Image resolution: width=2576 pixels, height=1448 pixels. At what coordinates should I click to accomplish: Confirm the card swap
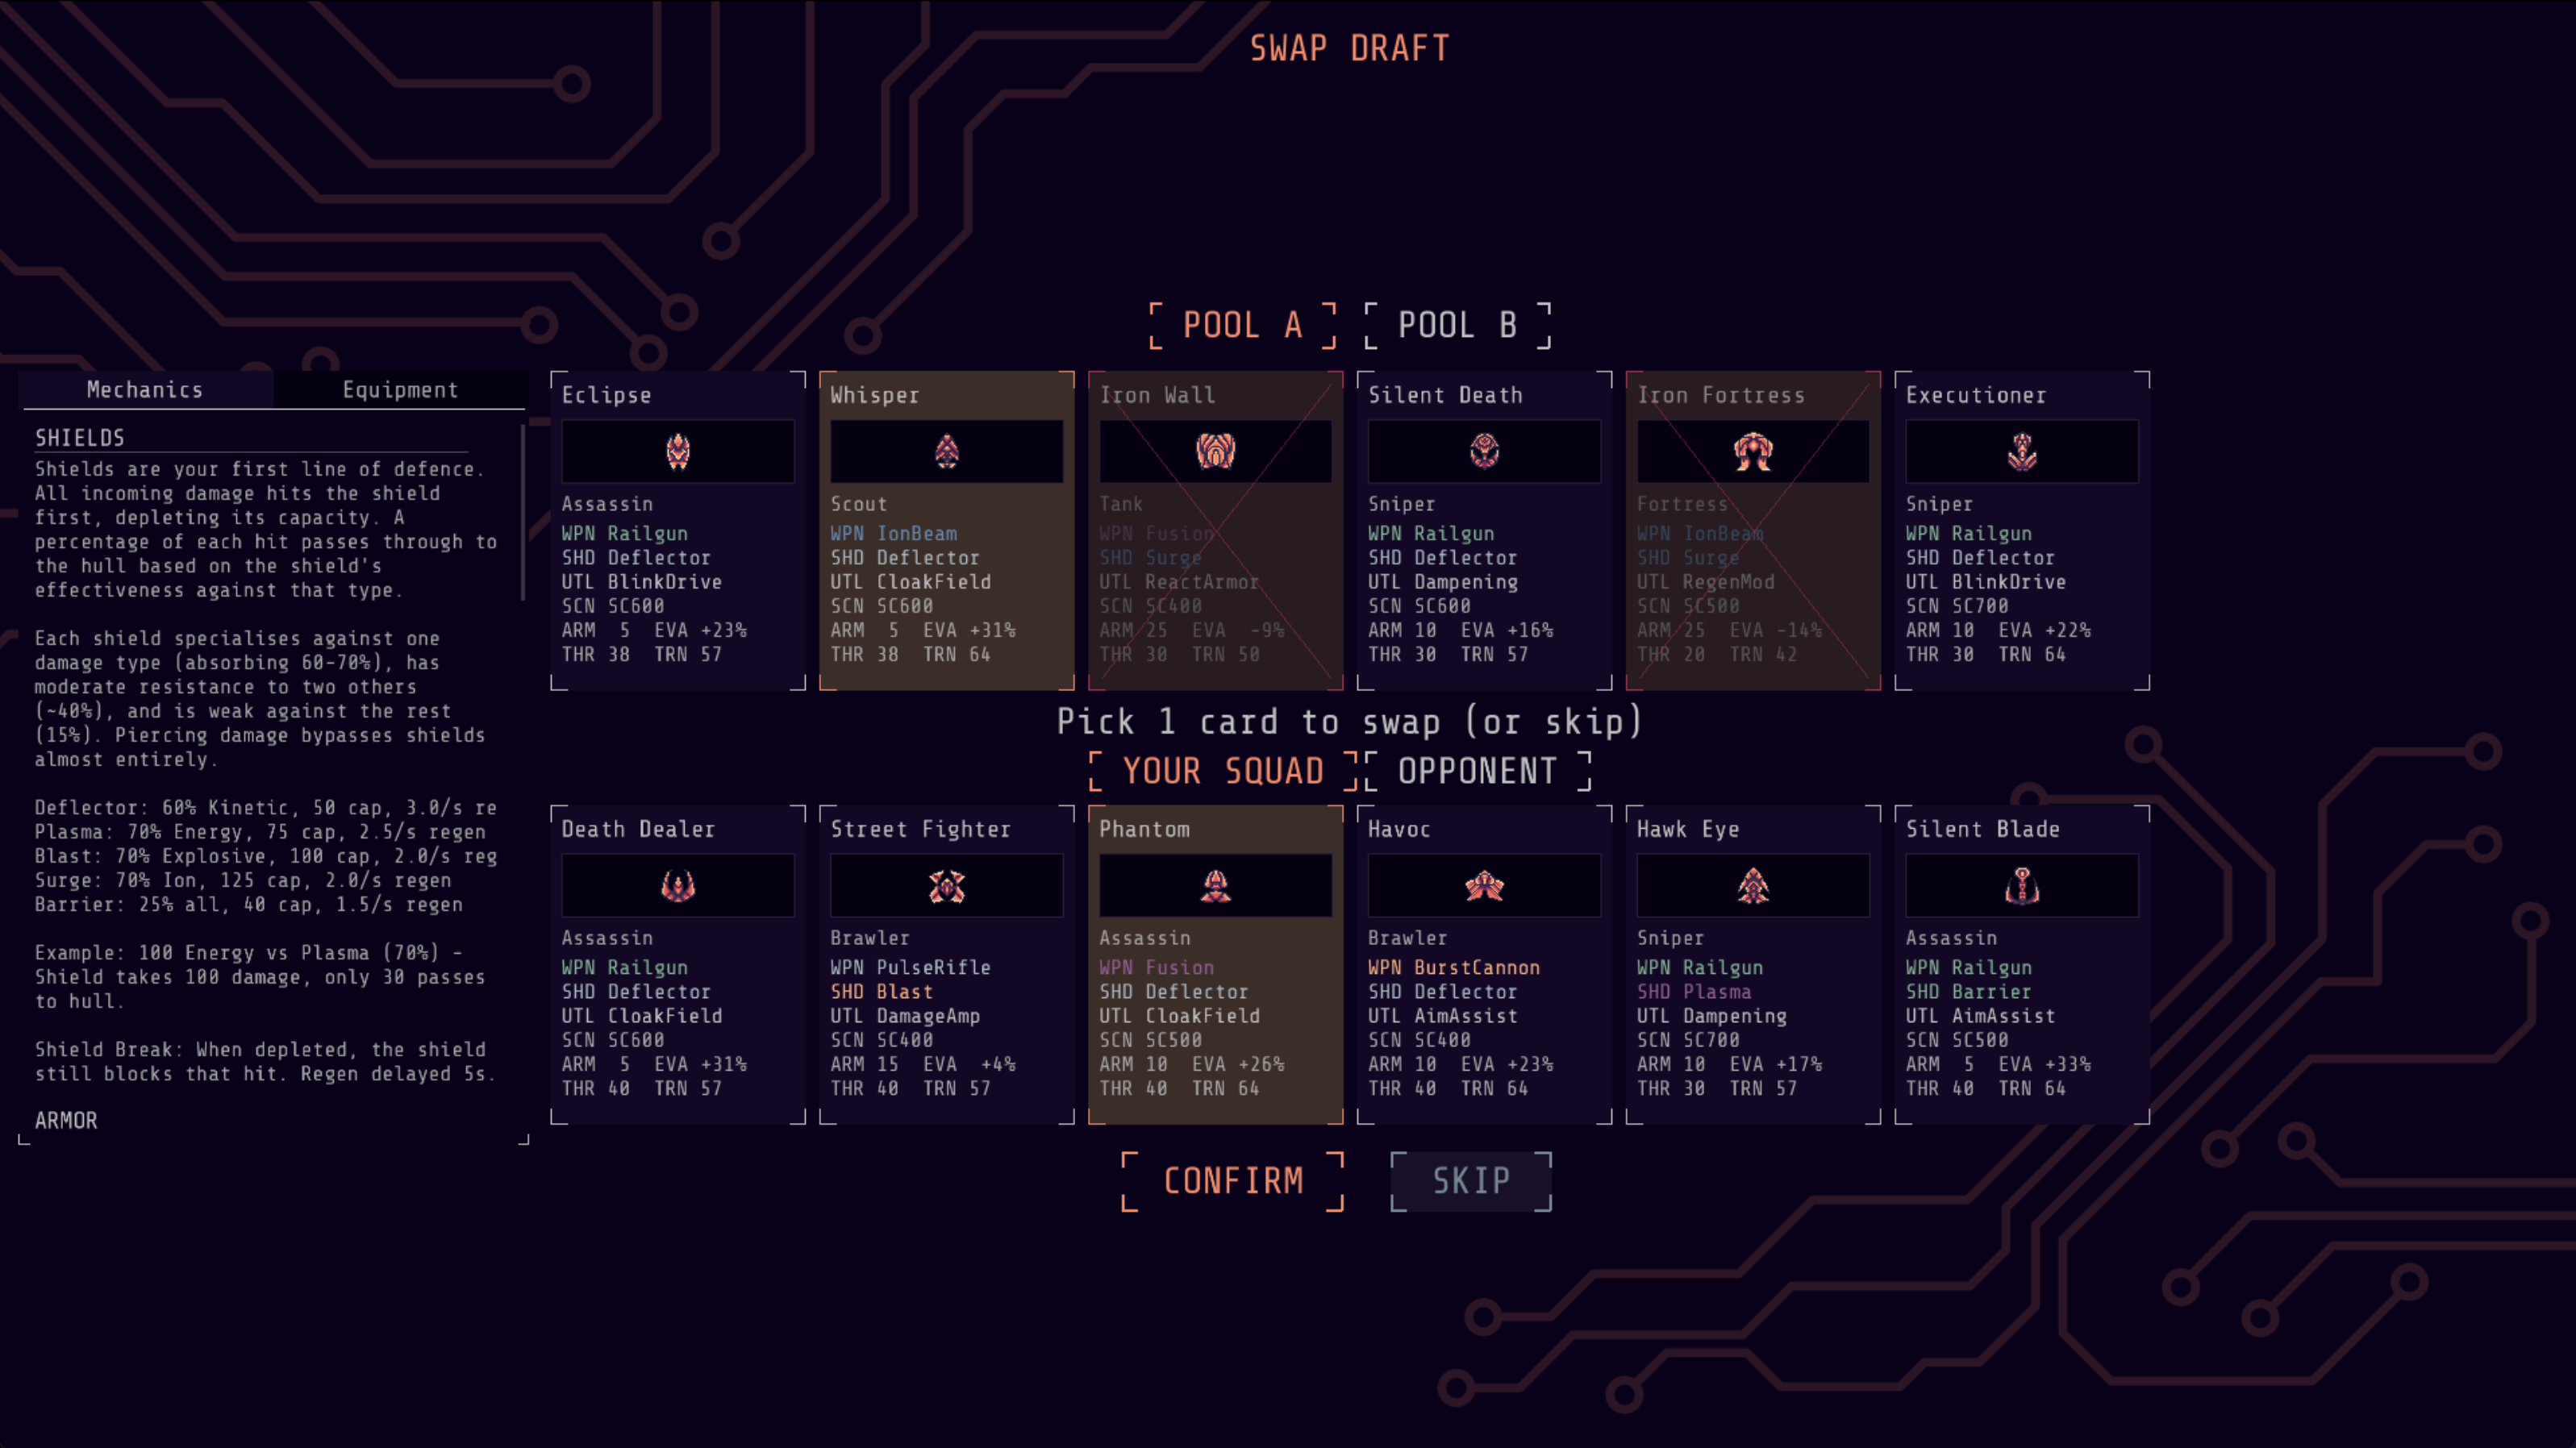click(x=1233, y=1181)
